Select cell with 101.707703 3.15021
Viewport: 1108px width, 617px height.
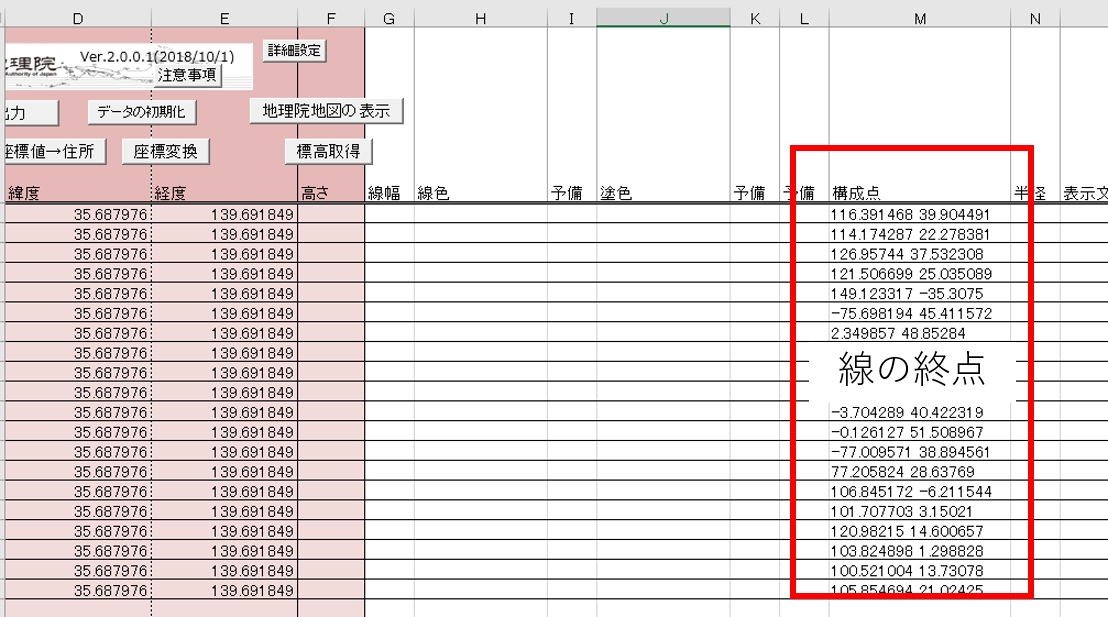coord(920,511)
